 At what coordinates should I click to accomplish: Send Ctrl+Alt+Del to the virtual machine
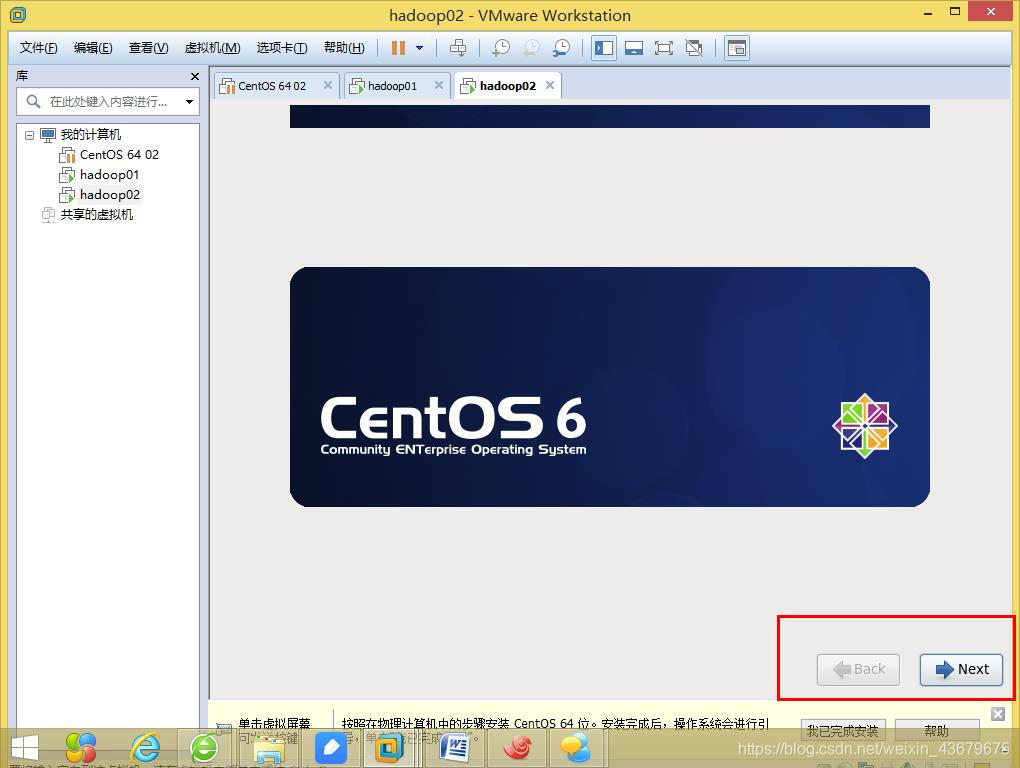(458, 47)
